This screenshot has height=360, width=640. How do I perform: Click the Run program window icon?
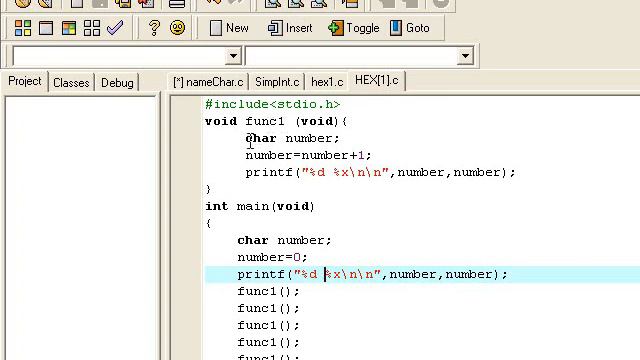pos(46,28)
